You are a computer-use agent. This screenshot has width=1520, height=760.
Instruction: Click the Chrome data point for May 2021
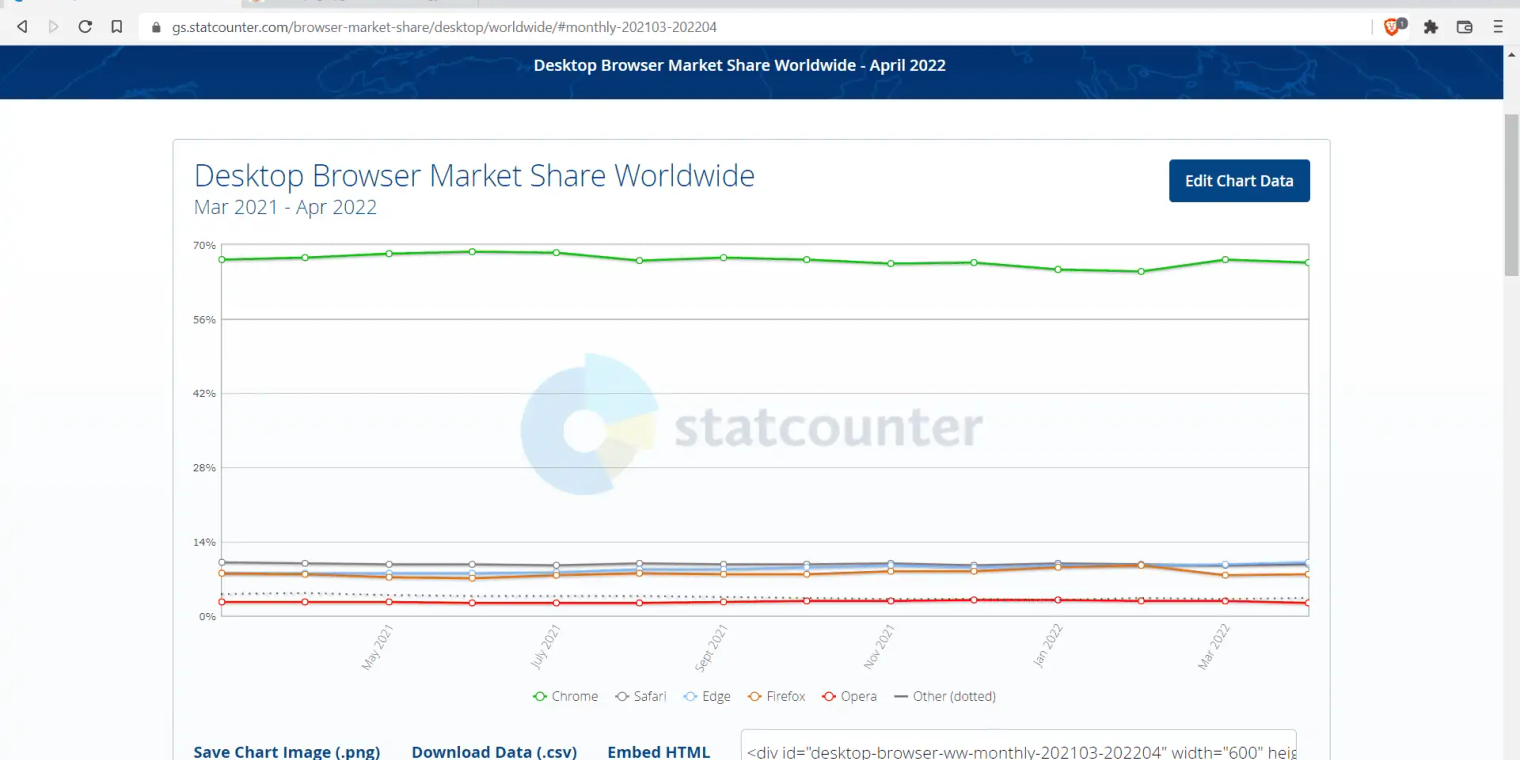tap(389, 253)
